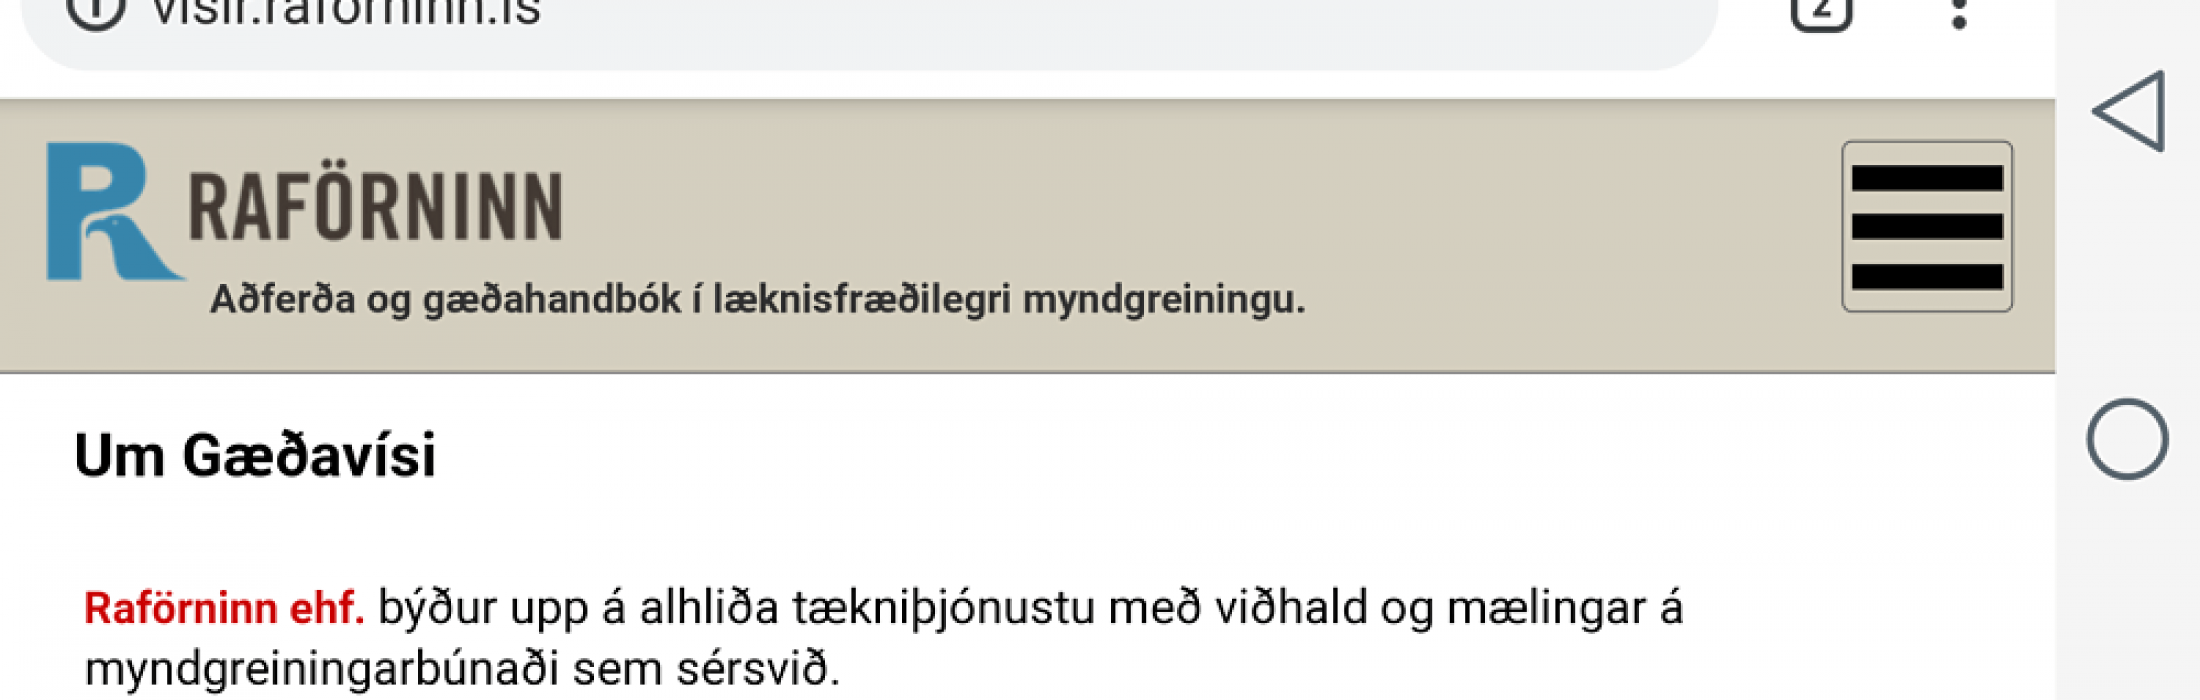Click the RAFÖRNINN wordmark
The width and height of the screenshot is (2200, 700).
(376, 207)
